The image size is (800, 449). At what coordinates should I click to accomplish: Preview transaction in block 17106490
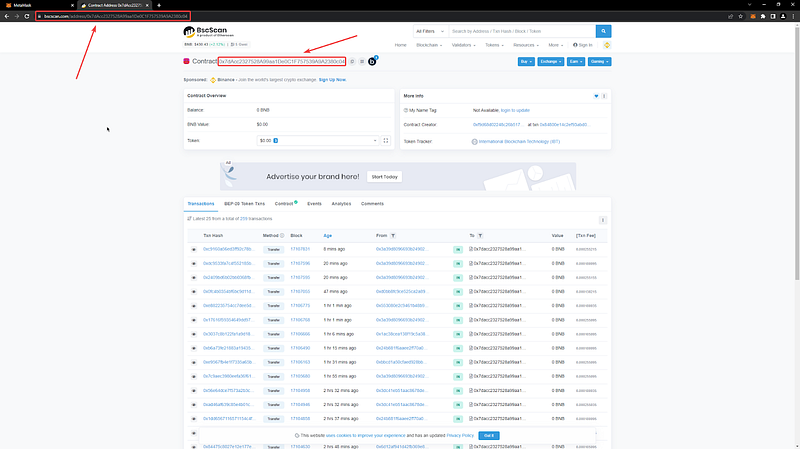pyautogui.click(x=193, y=348)
